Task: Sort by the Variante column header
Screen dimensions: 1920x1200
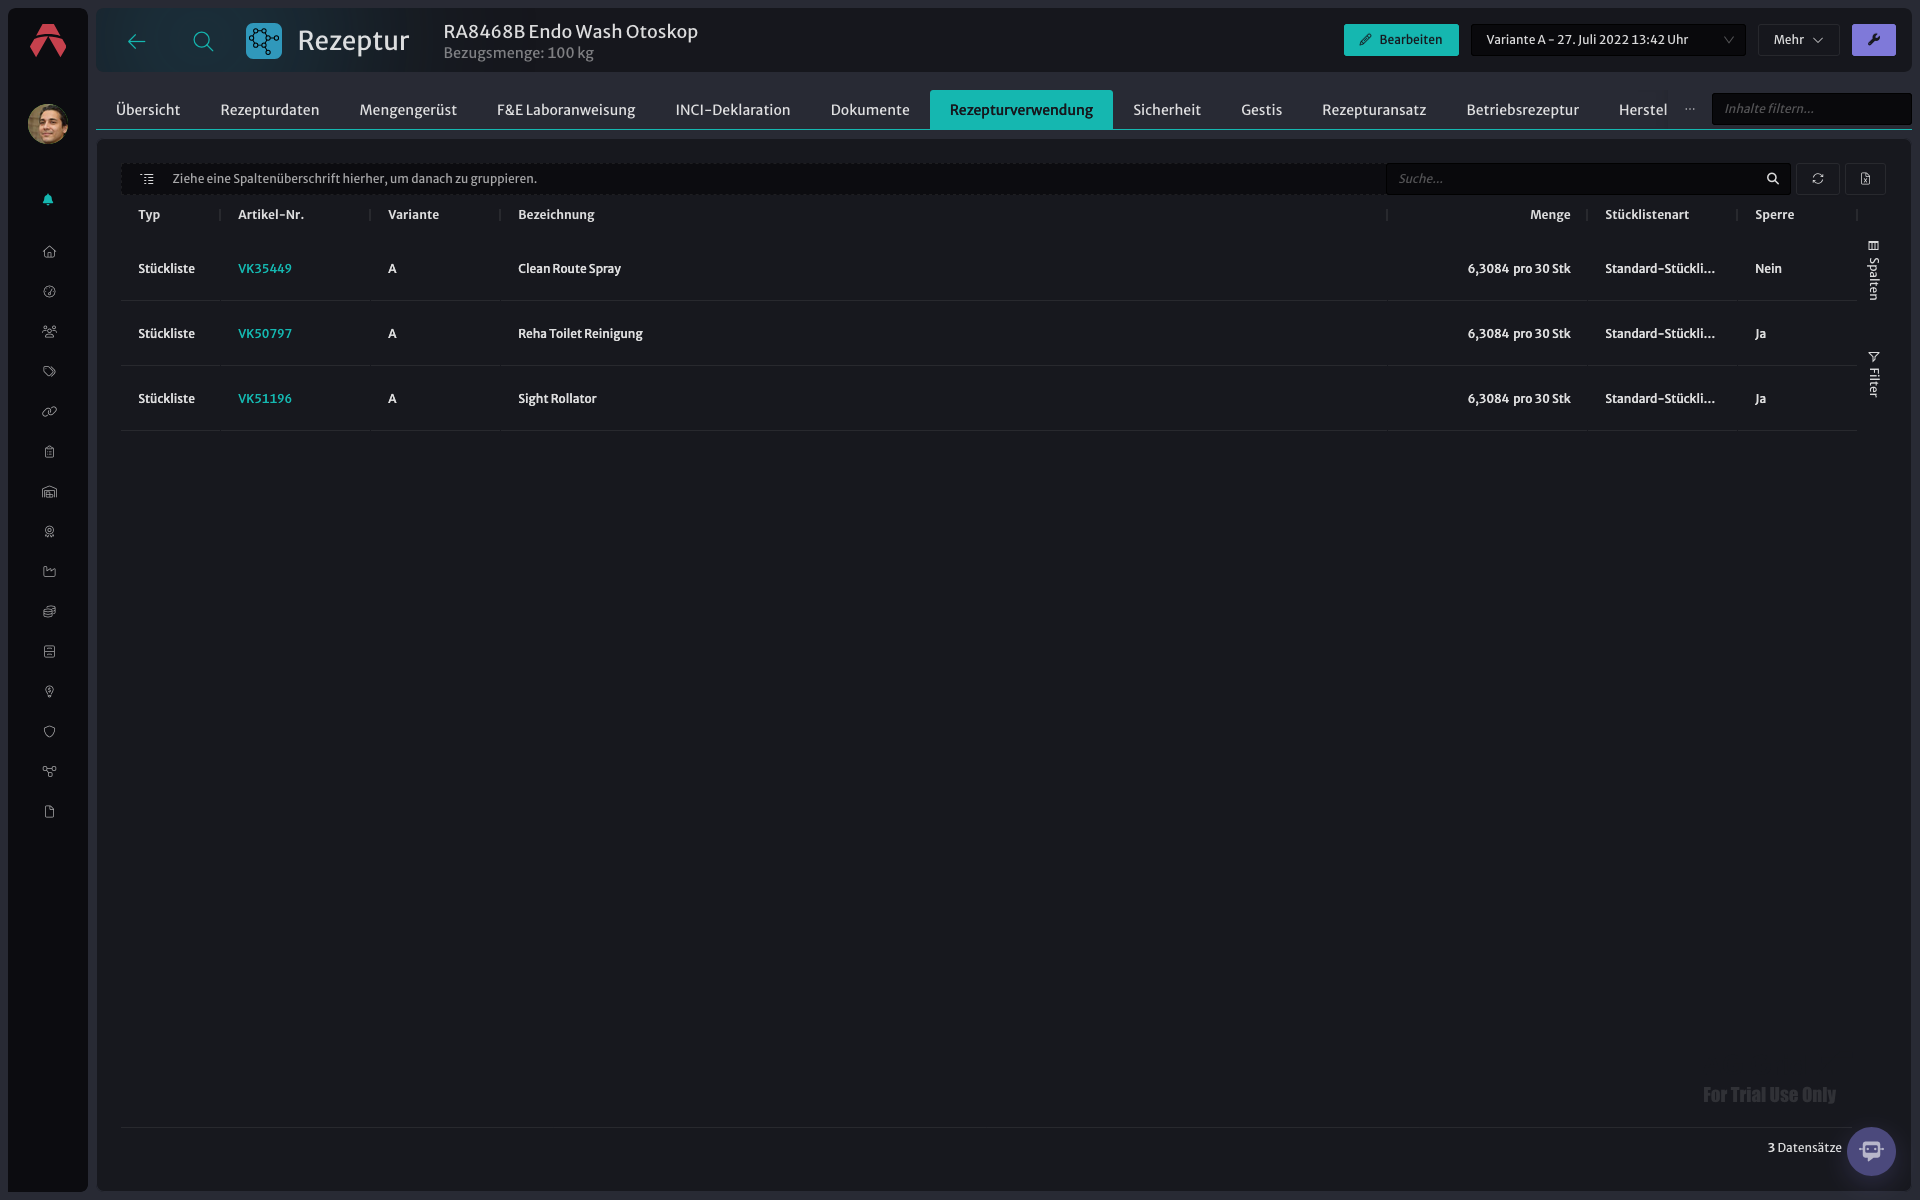Action: tap(413, 215)
